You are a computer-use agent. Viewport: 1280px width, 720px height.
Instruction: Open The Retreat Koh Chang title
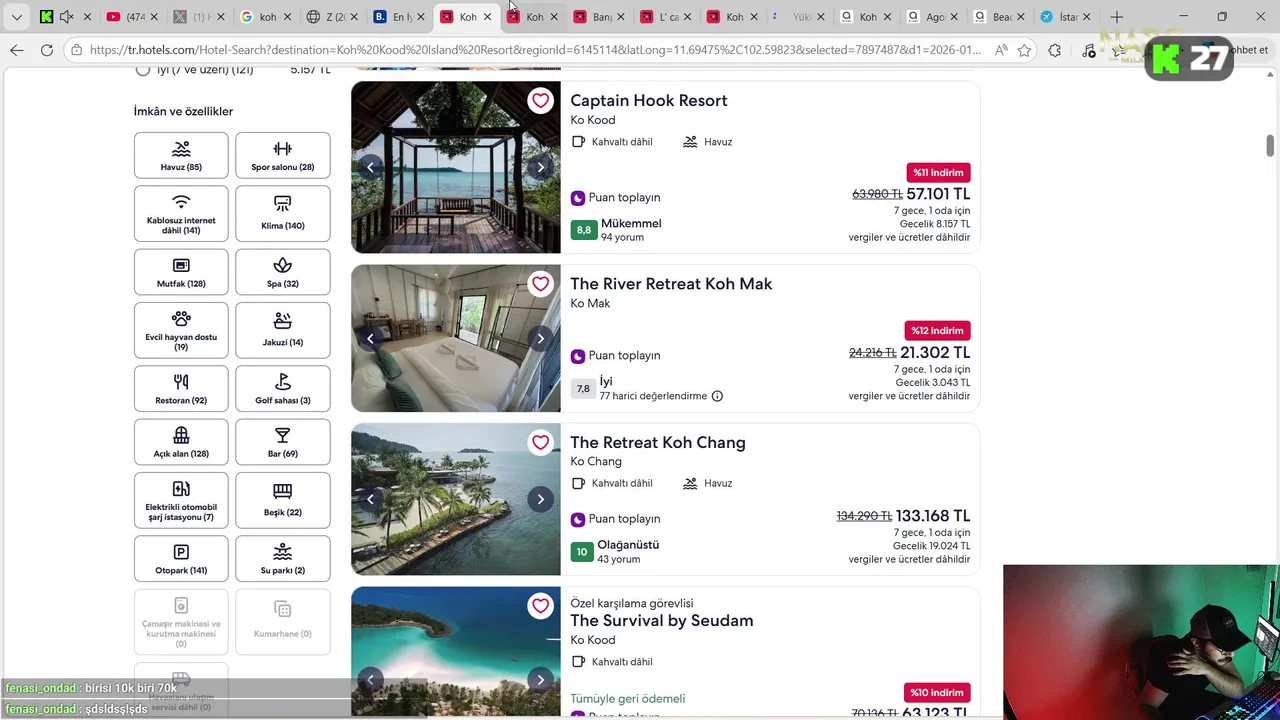[x=658, y=443]
